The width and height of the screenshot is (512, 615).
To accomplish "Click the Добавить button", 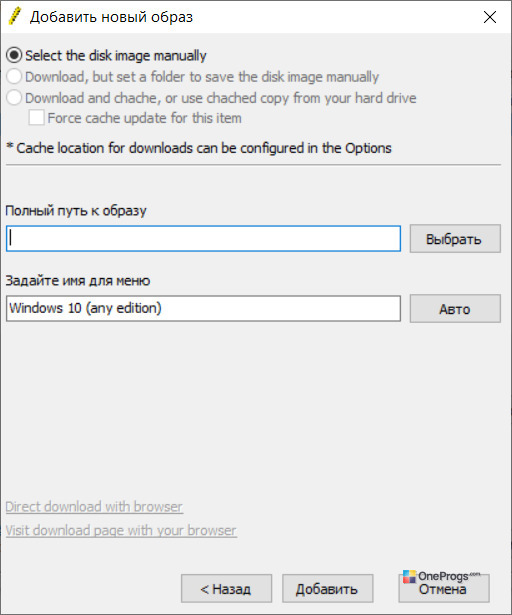I will click(327, 588).
